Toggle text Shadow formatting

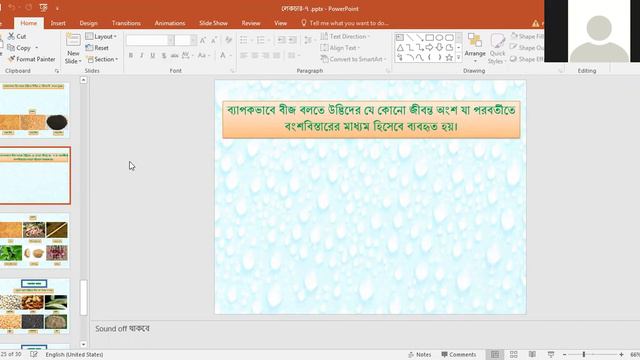coord(164,56)
